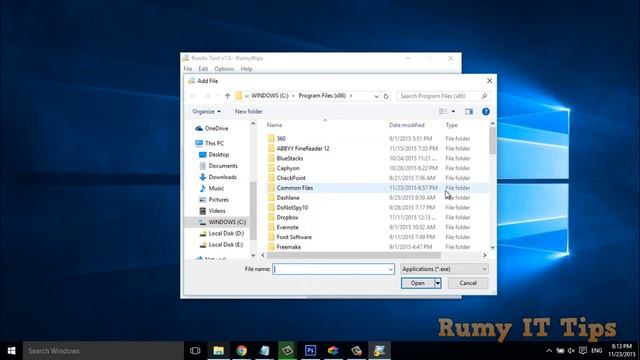Viewport: 640px width, 360px height.
Task: Click the Help menu in RunAs Tool
Action: pos(246,69)
